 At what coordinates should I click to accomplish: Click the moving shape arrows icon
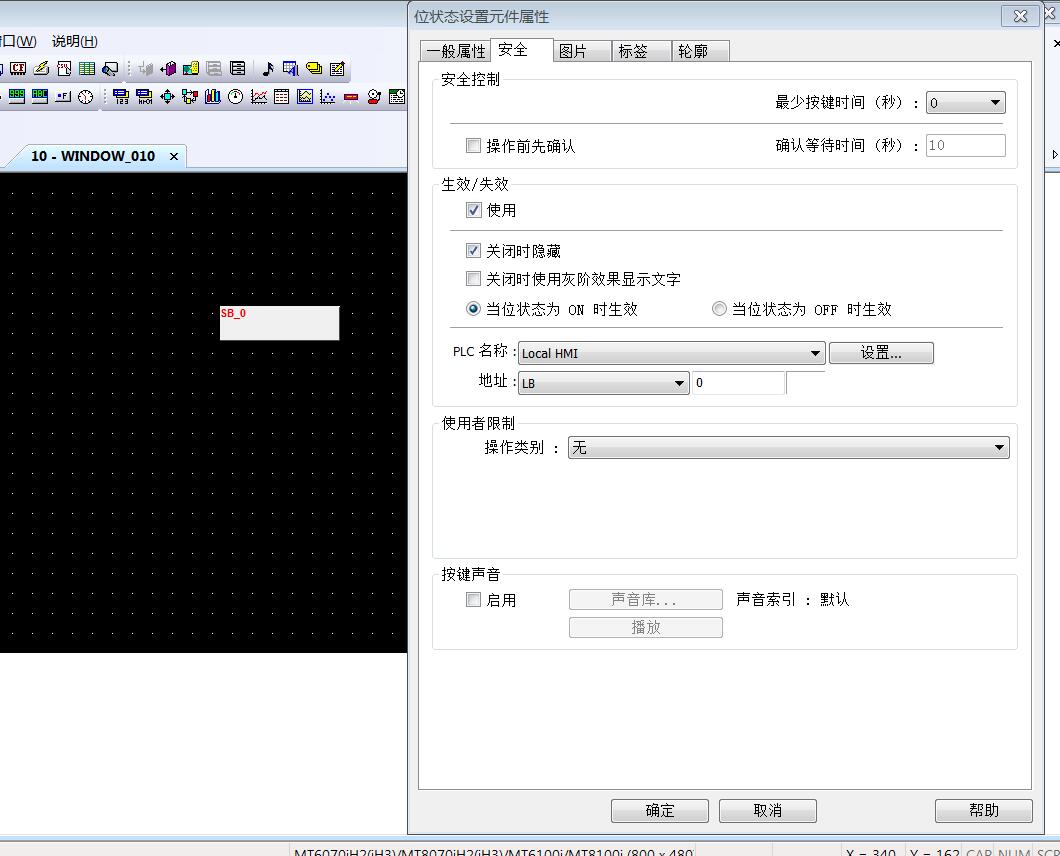tap(167, 97)
